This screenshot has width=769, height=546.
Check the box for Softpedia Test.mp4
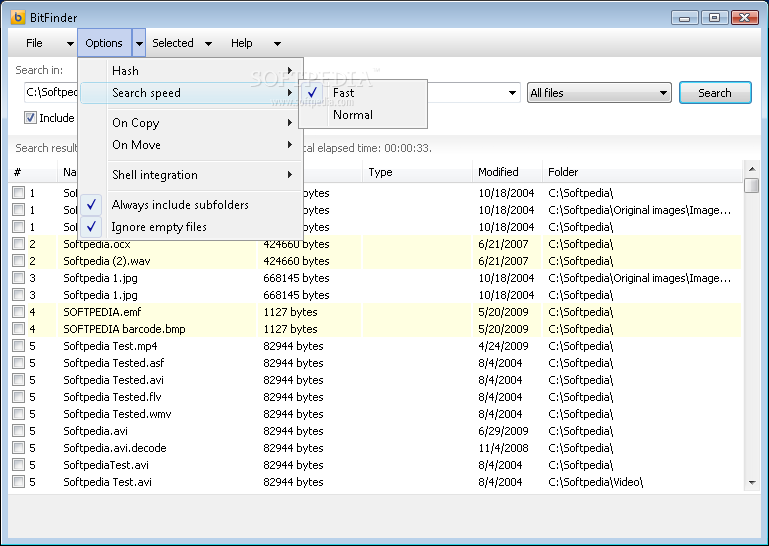[19, 346]
